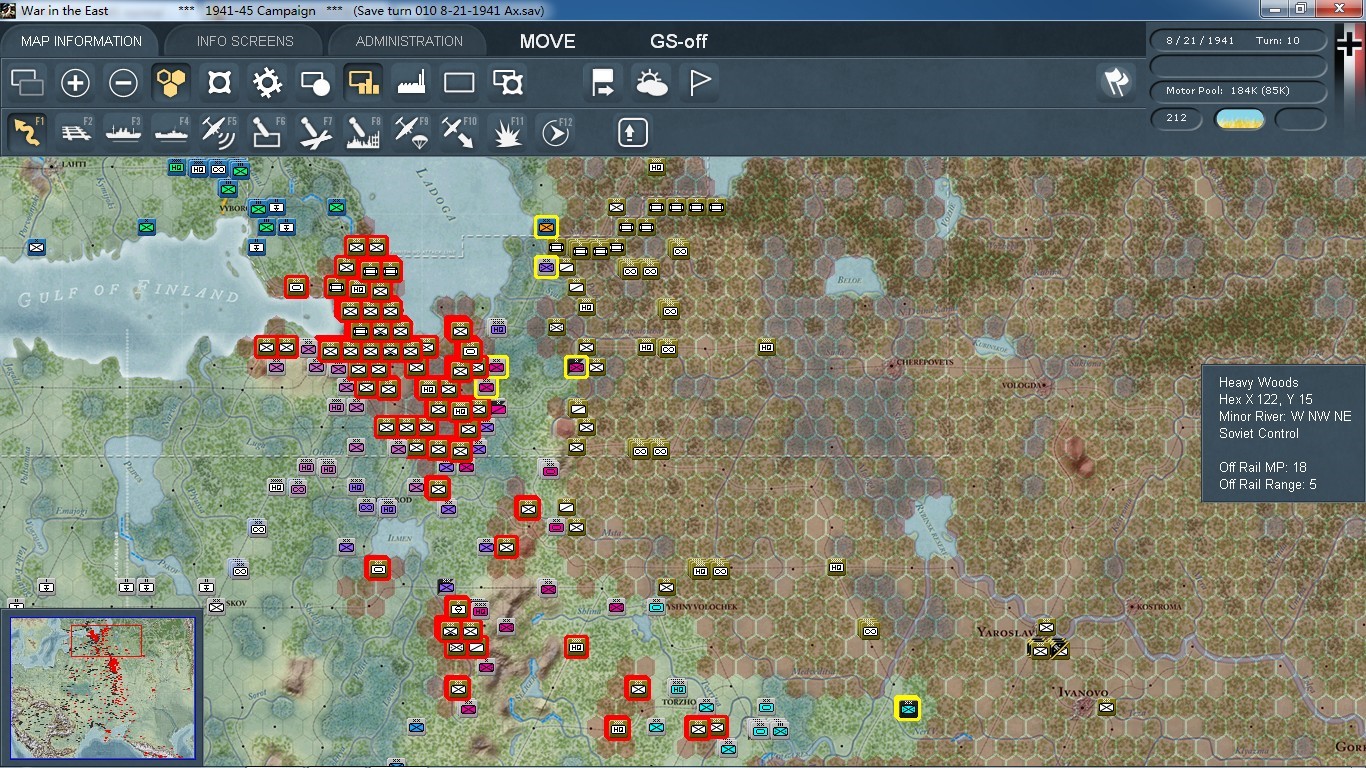The height and width of the screenshot is (768, 1366).
Task: Select the F6 bomb unit mode icon
Action: [x=267, y=132]
